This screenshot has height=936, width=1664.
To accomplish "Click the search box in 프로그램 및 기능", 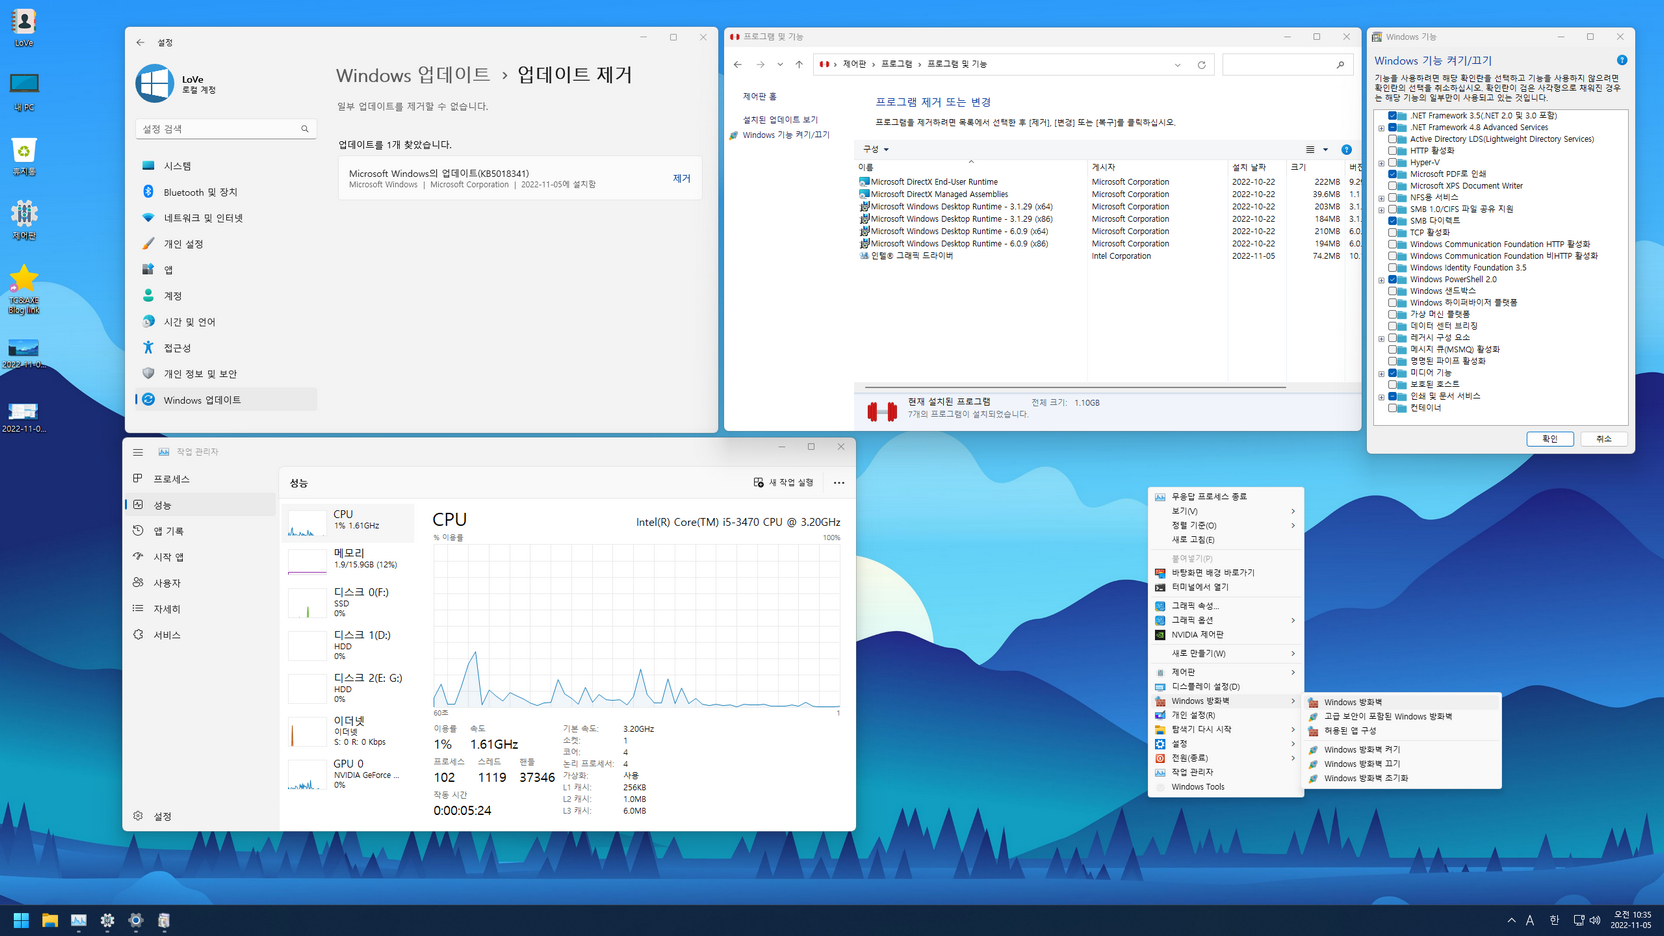I will tap(1288, 65).
